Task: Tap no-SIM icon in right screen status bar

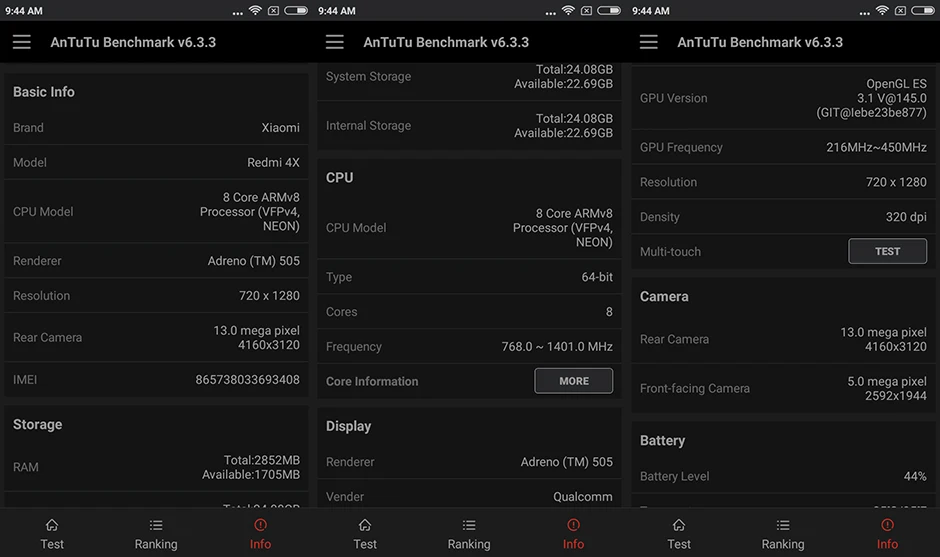Action: point(900,10)
